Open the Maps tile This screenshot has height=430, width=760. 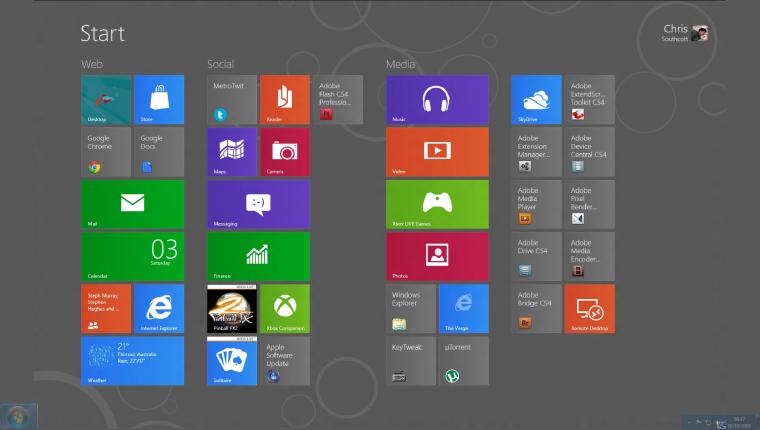pos(232,152)
